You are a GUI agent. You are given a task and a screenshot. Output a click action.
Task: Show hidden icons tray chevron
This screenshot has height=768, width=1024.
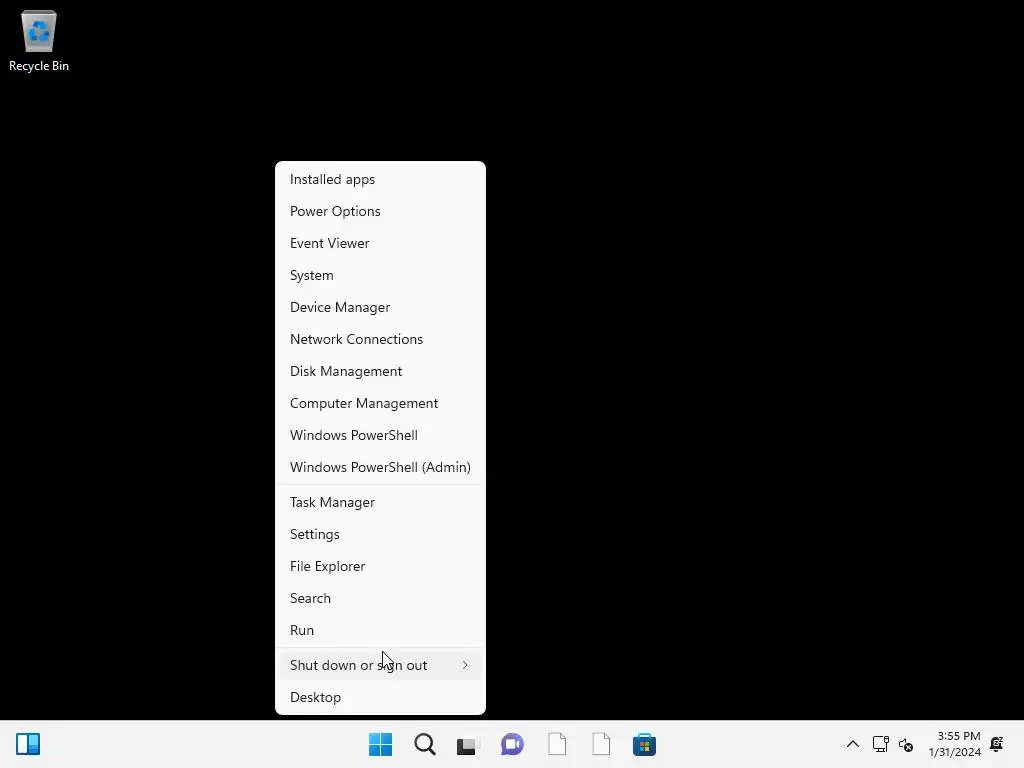[x=853, y=744]
